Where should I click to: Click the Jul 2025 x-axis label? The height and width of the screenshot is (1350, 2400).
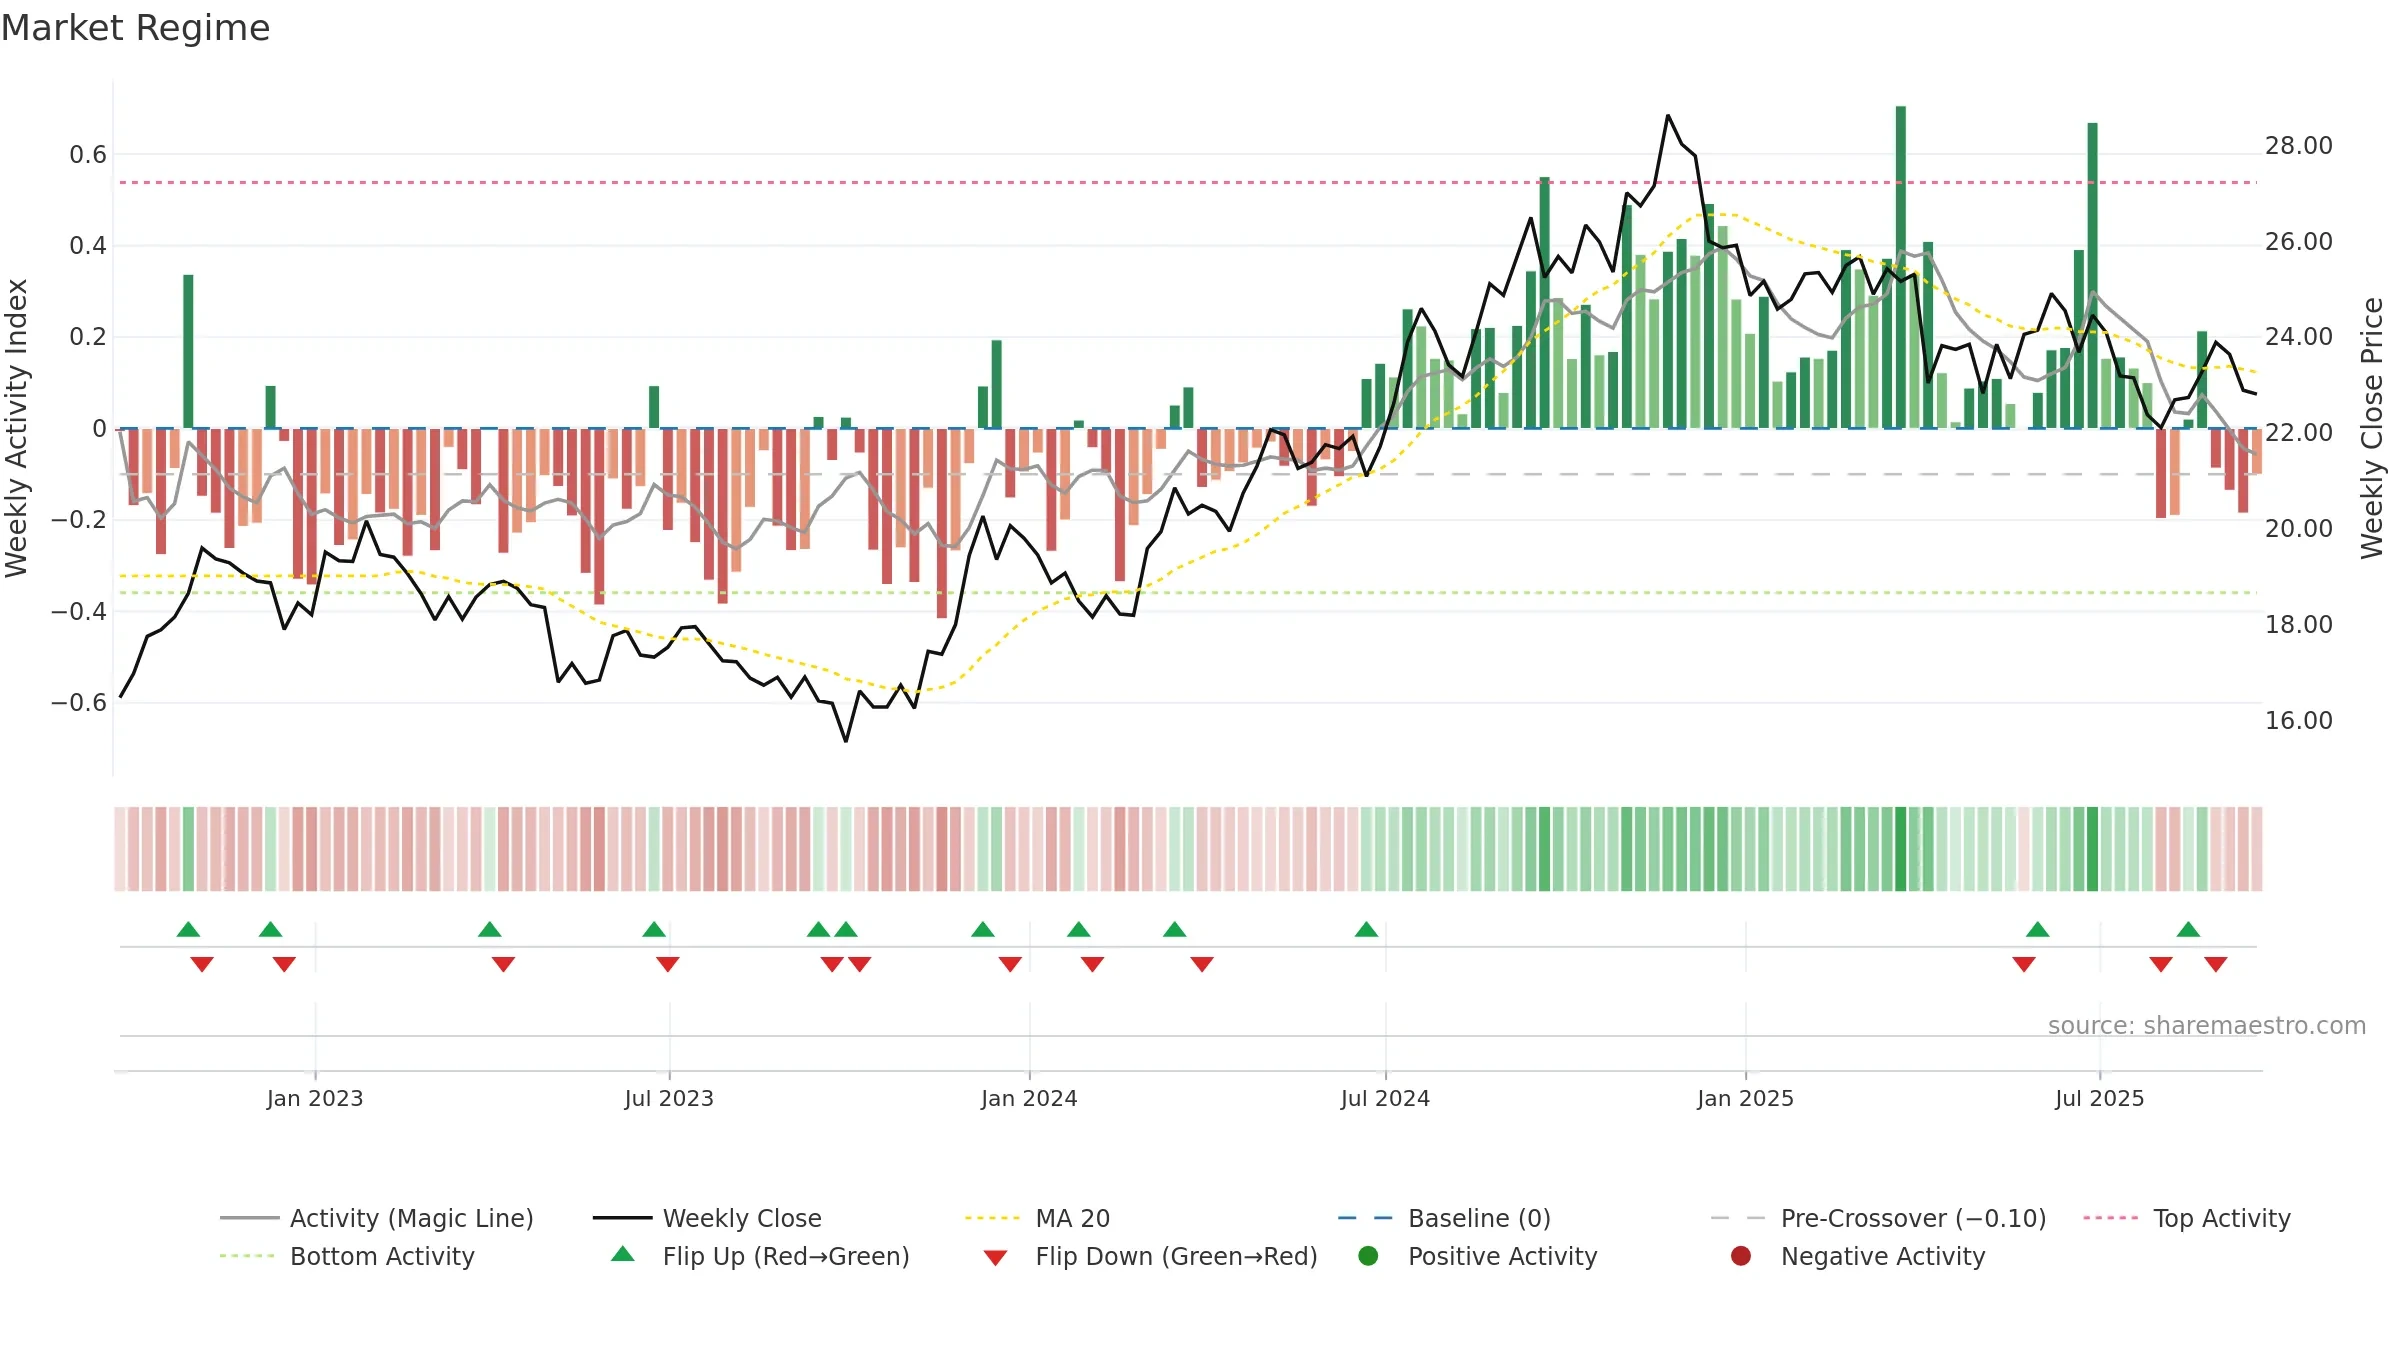2100,1098
